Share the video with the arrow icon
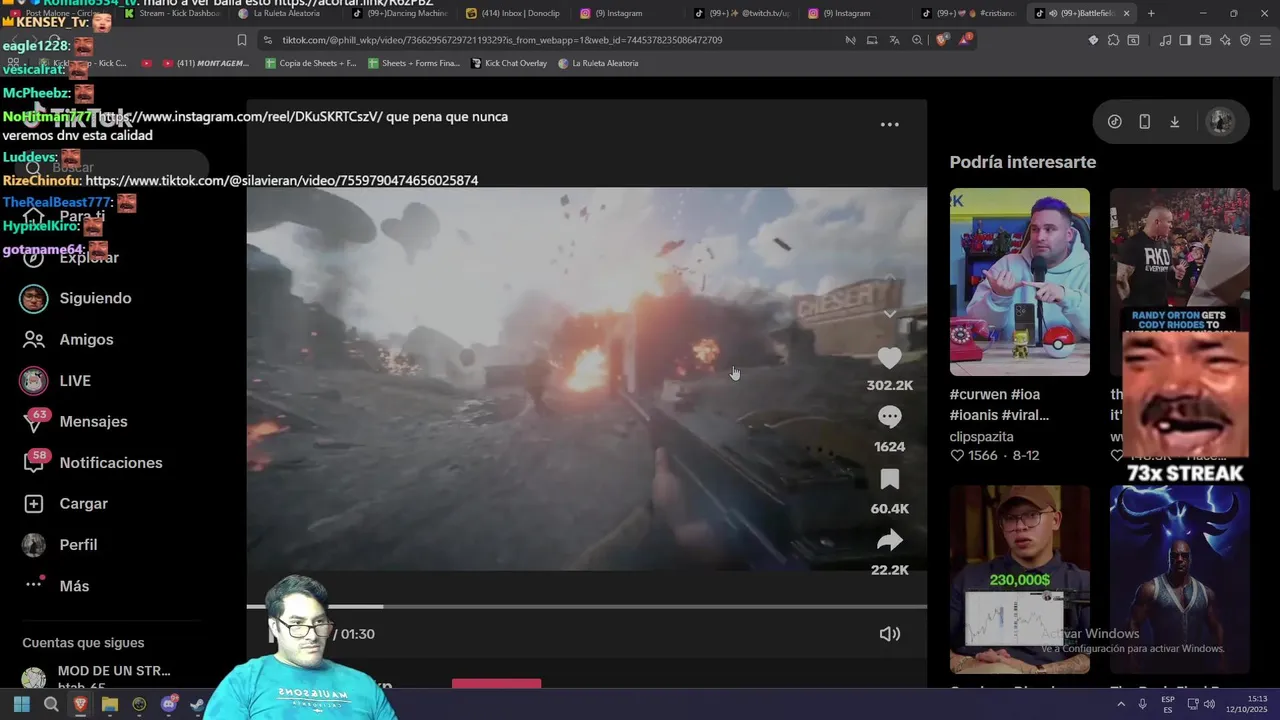Image resolution: width=1280 pixels, height=720 pixels. 889,541
